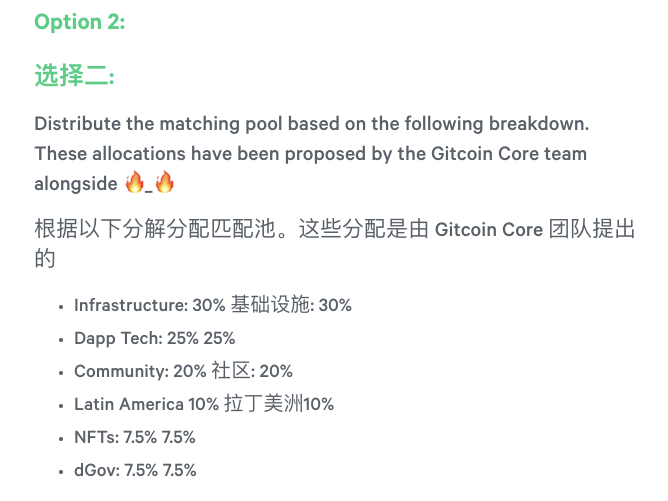Click the Gitcoin Core team text
The image size is (668, 501).
point(509,154)
